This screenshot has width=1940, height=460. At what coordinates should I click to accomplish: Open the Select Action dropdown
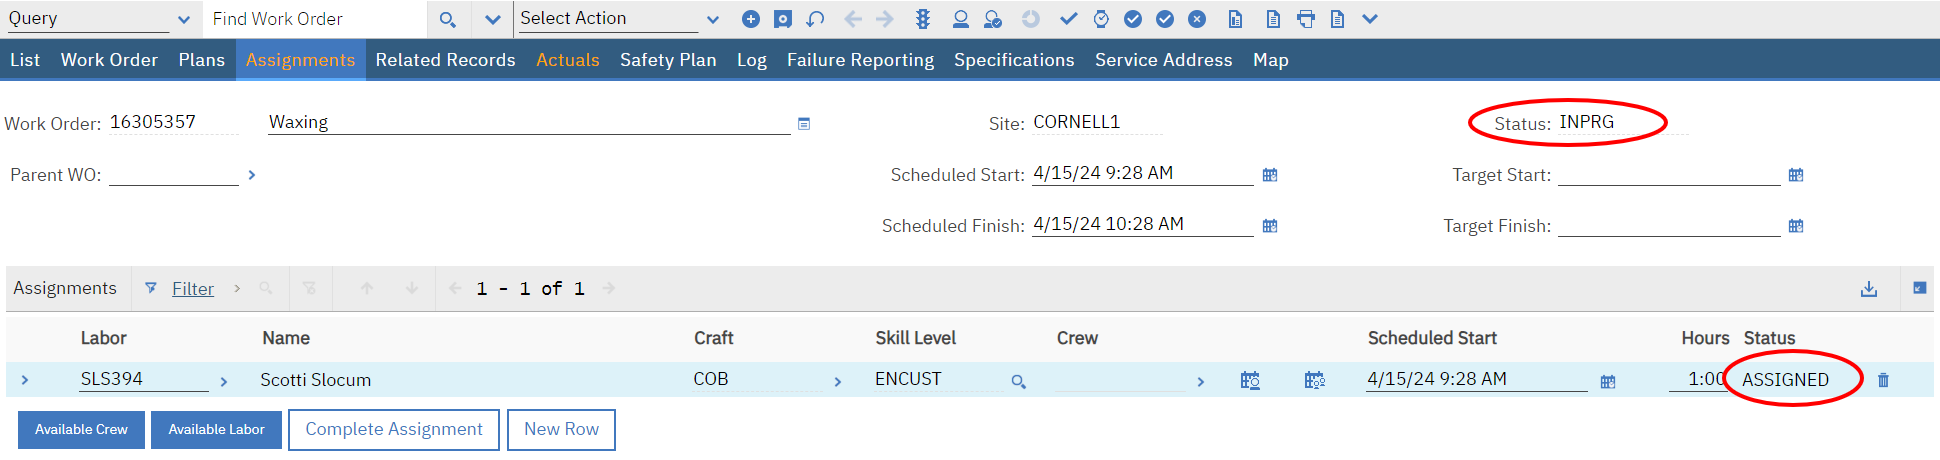[x=713, y=20]
